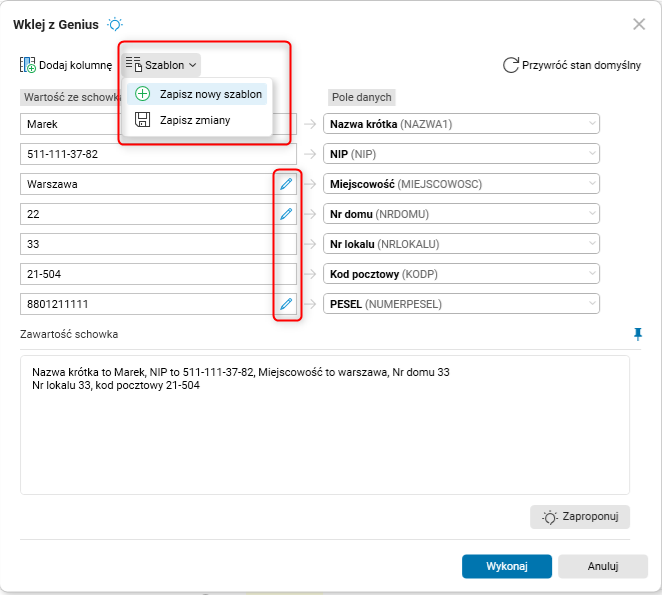The image size is (662, 595).
Task: Click the pencil icon beside Warszawa
Action: [286, 184]
